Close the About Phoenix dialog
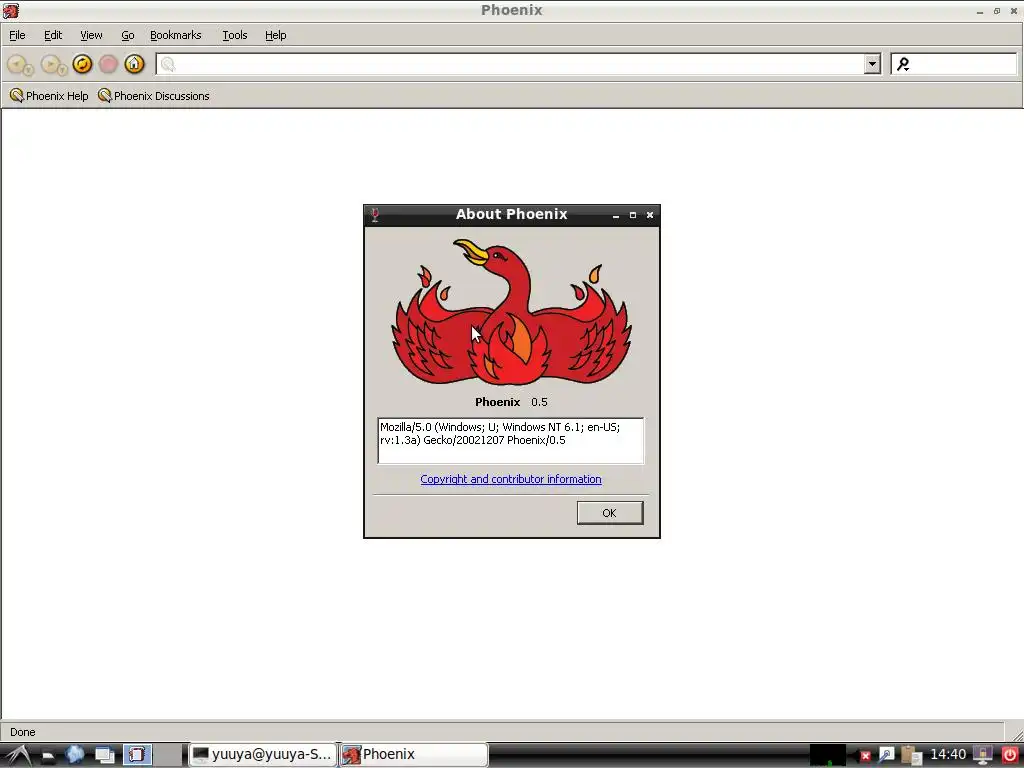 click(x=650, y=215)
